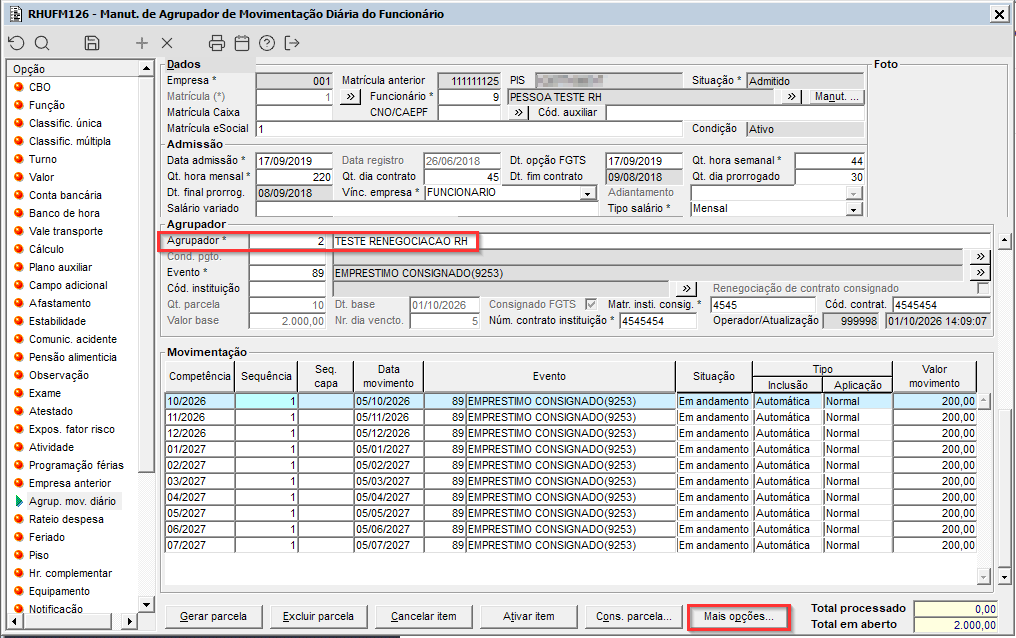Viewport: 1016px width, 638px height.
Task: Select the 03/2027 competência row
Action: pyautogui.click(x=570, y=481)
